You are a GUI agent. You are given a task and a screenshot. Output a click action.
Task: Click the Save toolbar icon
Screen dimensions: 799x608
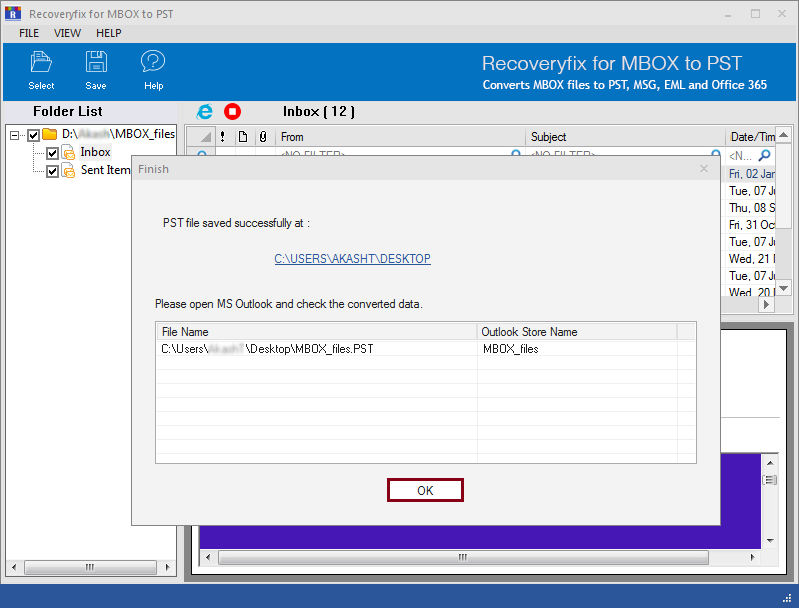click(96, 62)
